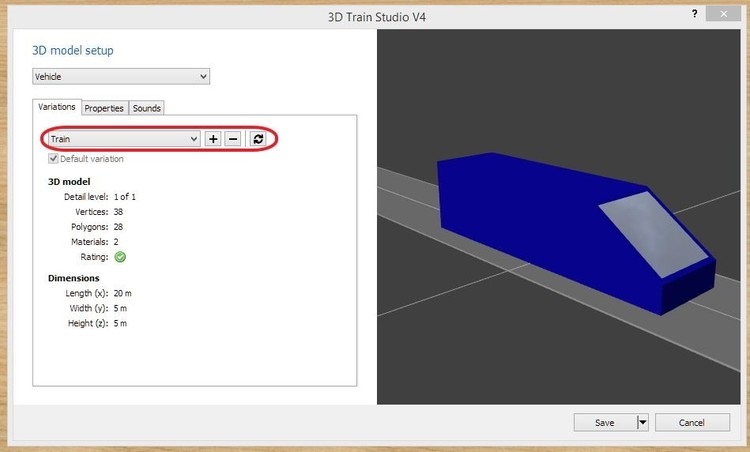Viewport: 750px width, 452px height.
Task: Expand the Save button dropdown arrow
Action: pos(642,422)
